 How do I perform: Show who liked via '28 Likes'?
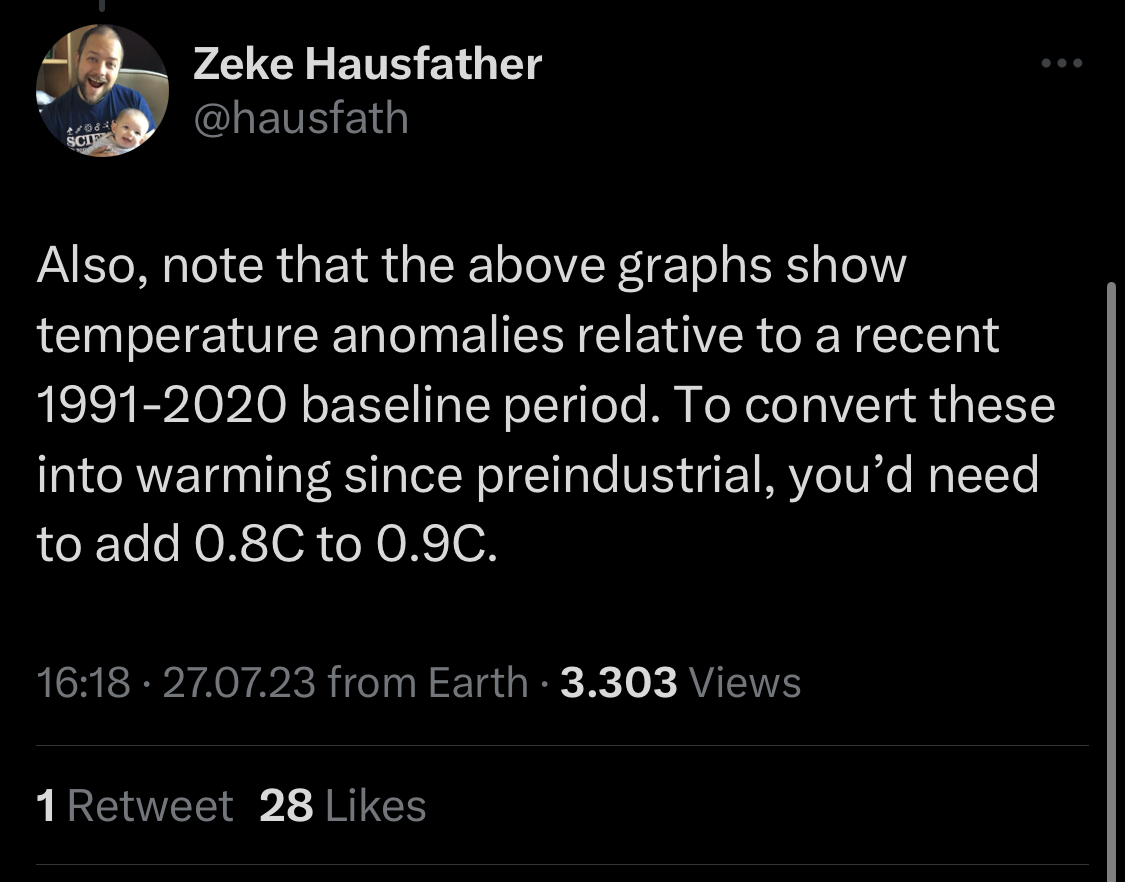(x=343, y=805)
